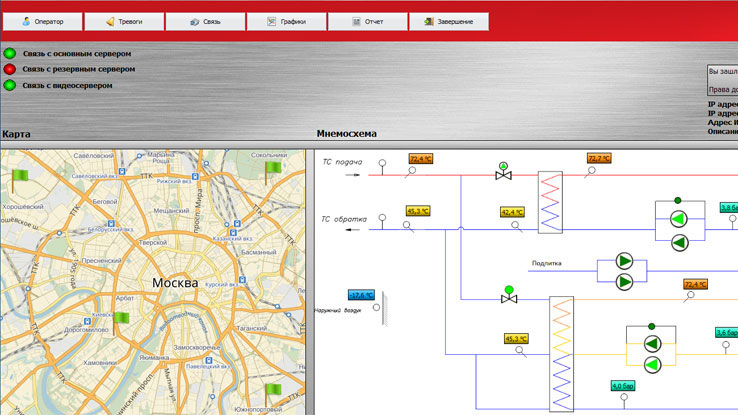Select the lower multicolor heat exchanger

pos(562,354)
